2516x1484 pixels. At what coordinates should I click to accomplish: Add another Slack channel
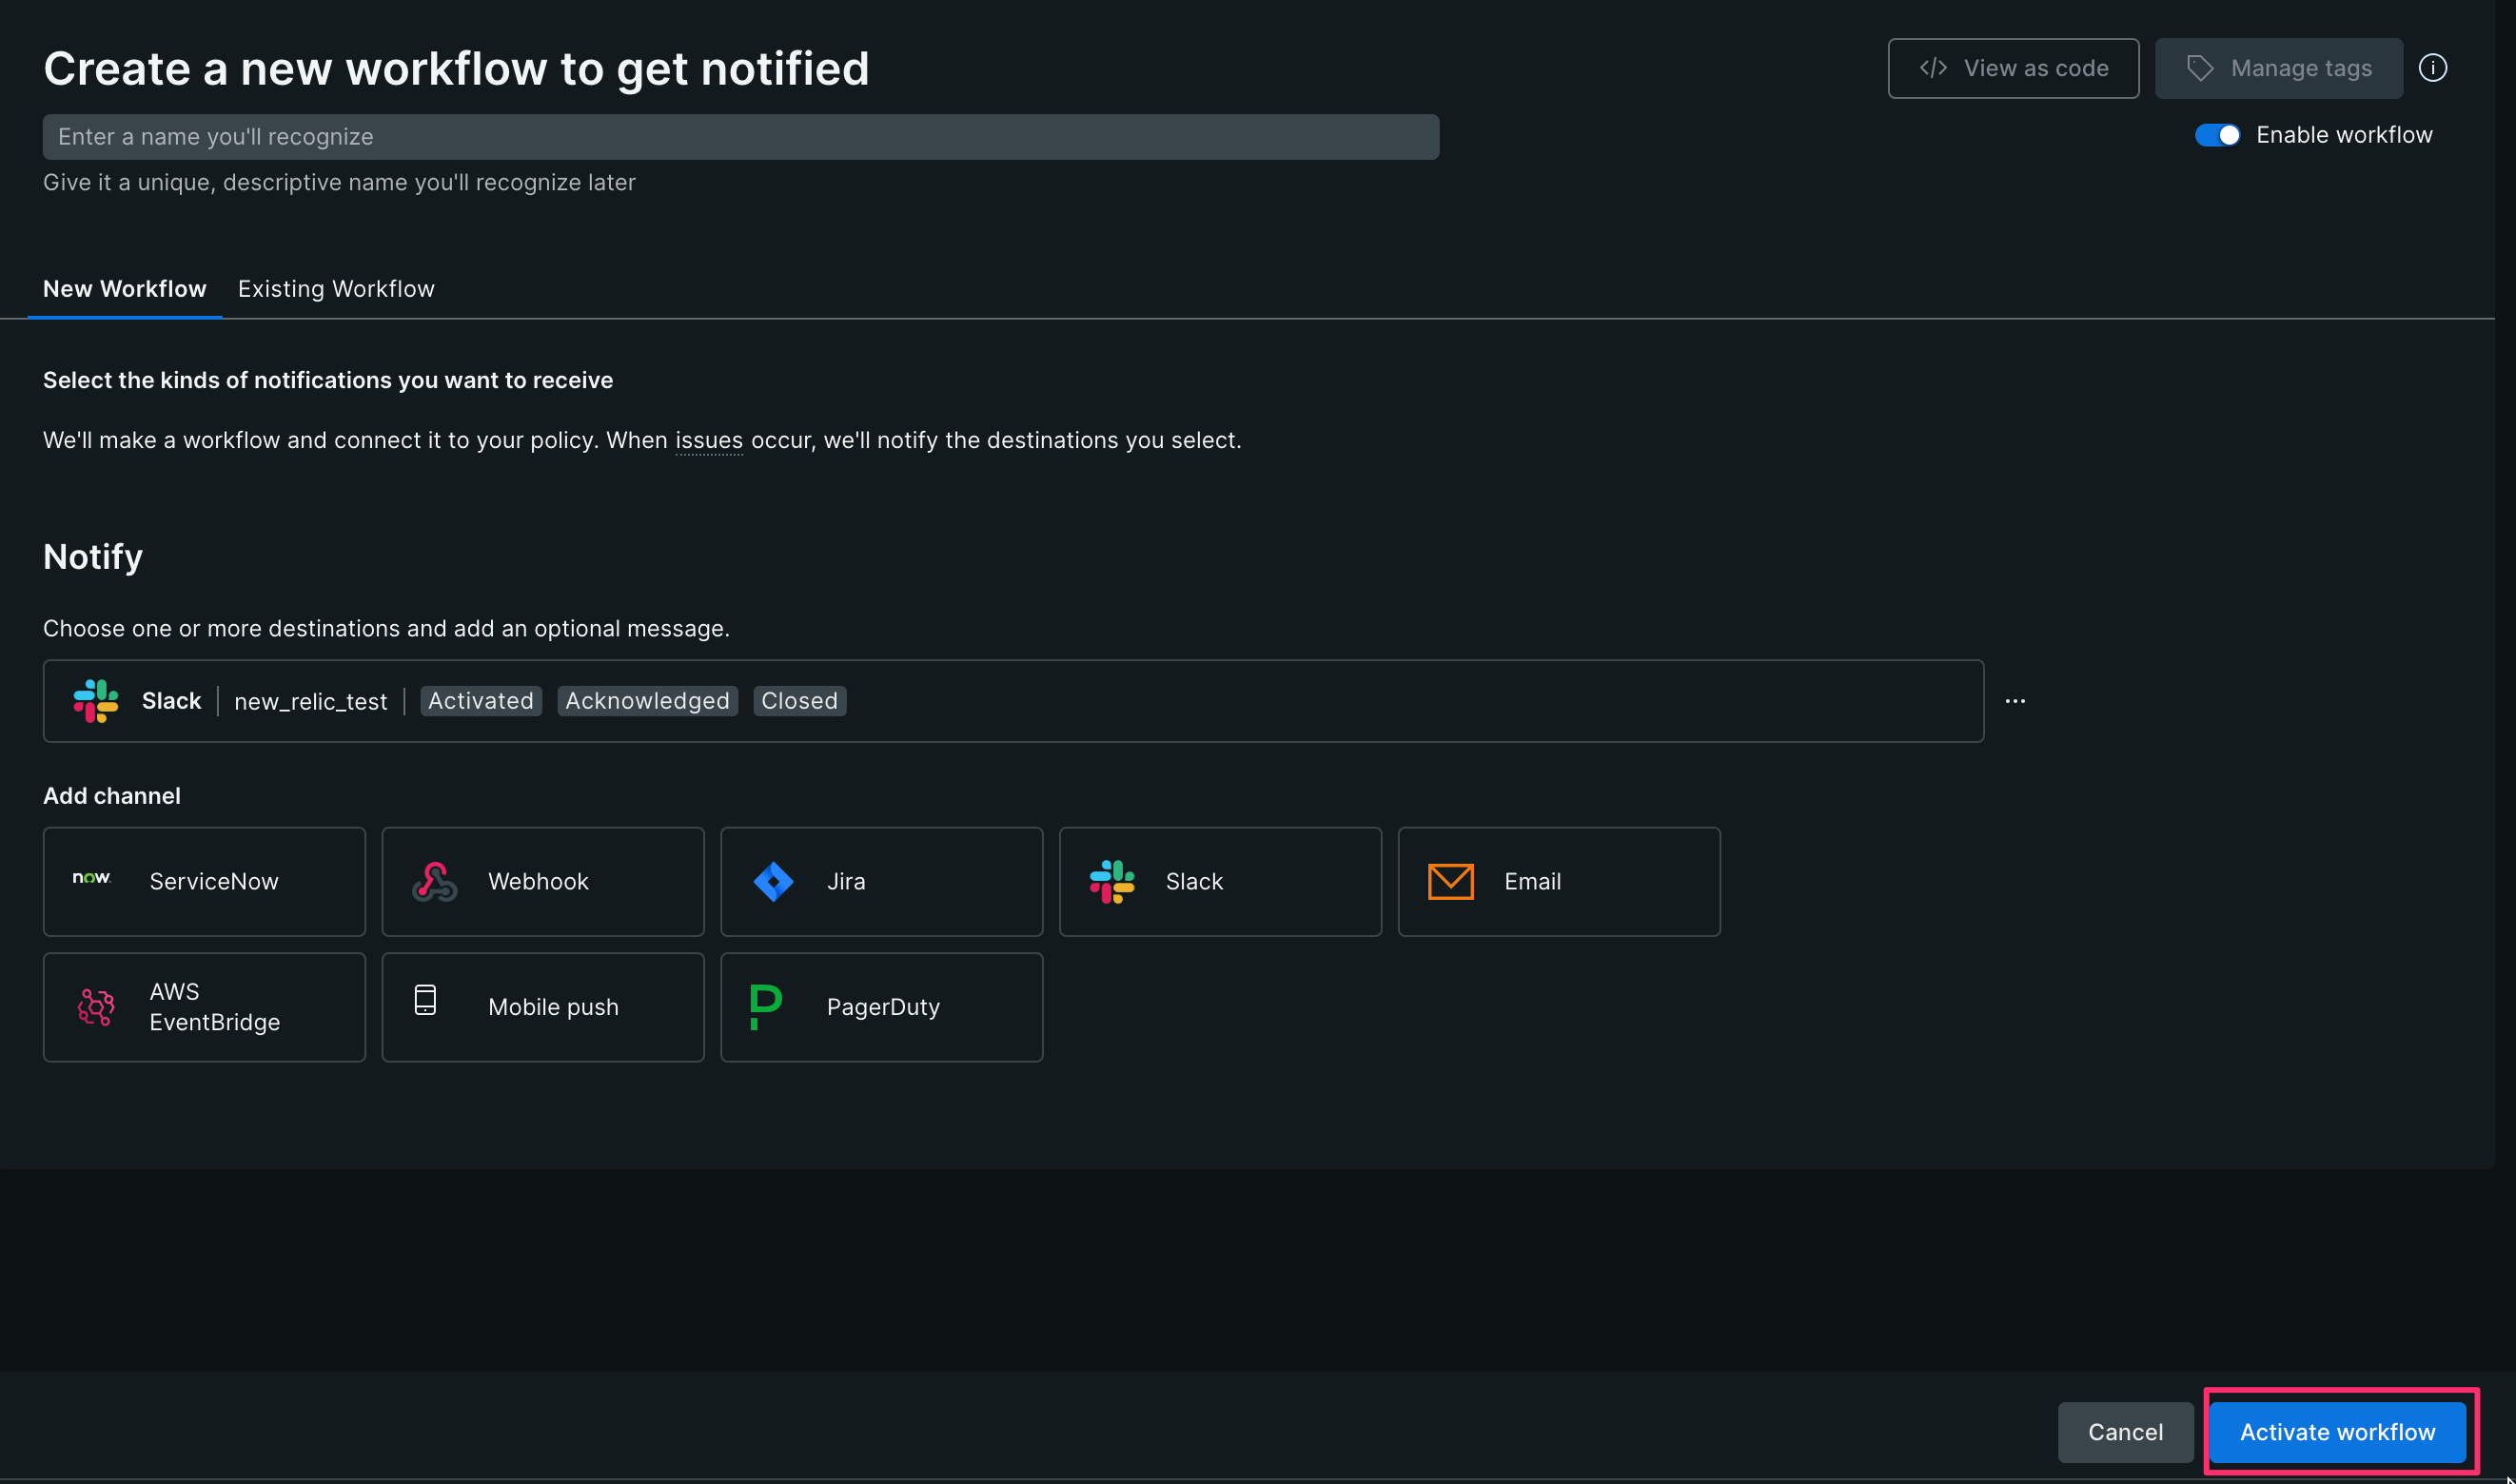[1219, 881]
